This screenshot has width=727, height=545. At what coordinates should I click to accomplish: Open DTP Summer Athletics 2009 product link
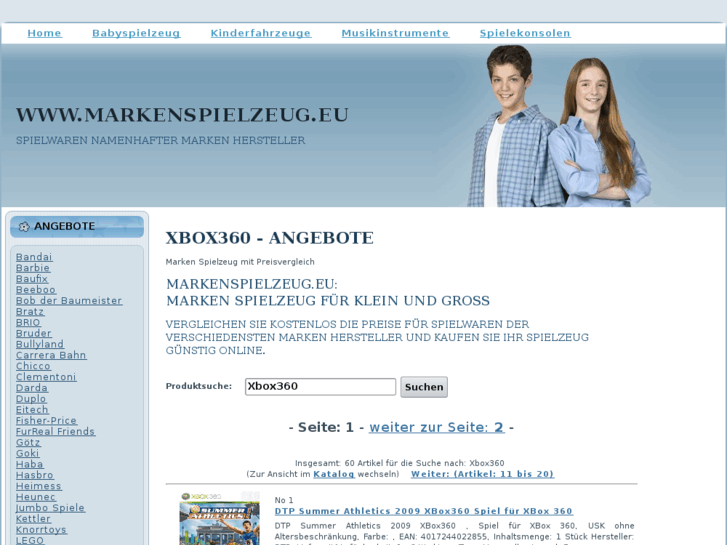click(424, 511)
